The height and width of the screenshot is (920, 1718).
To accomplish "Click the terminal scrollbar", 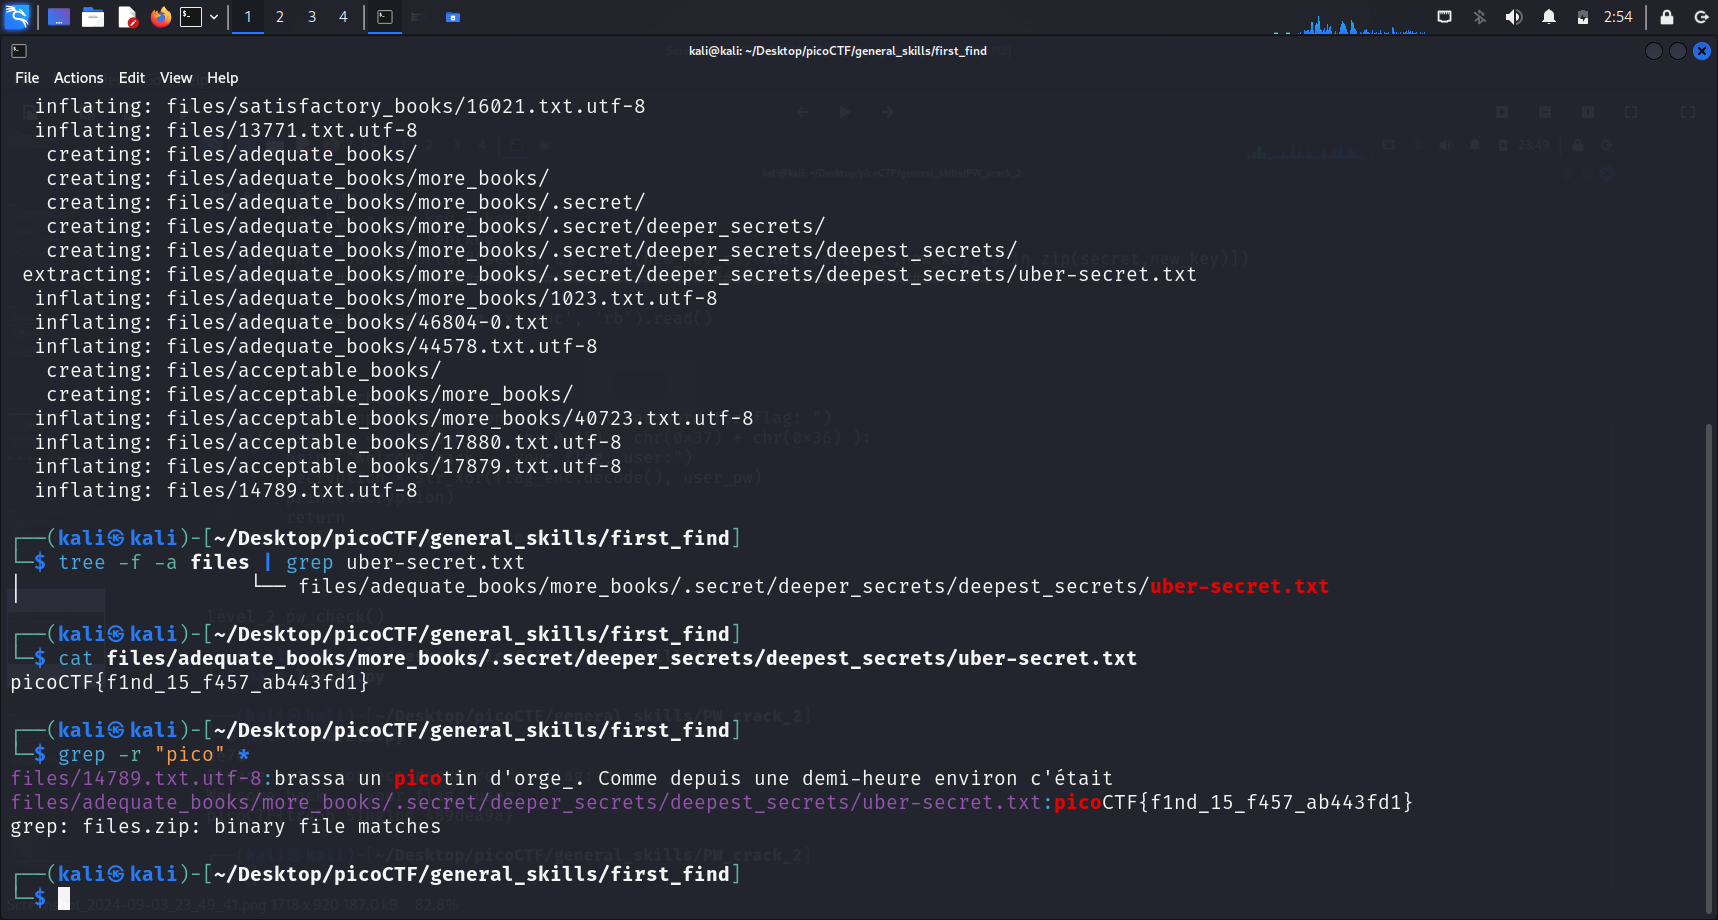I will tap(1709, 660).
